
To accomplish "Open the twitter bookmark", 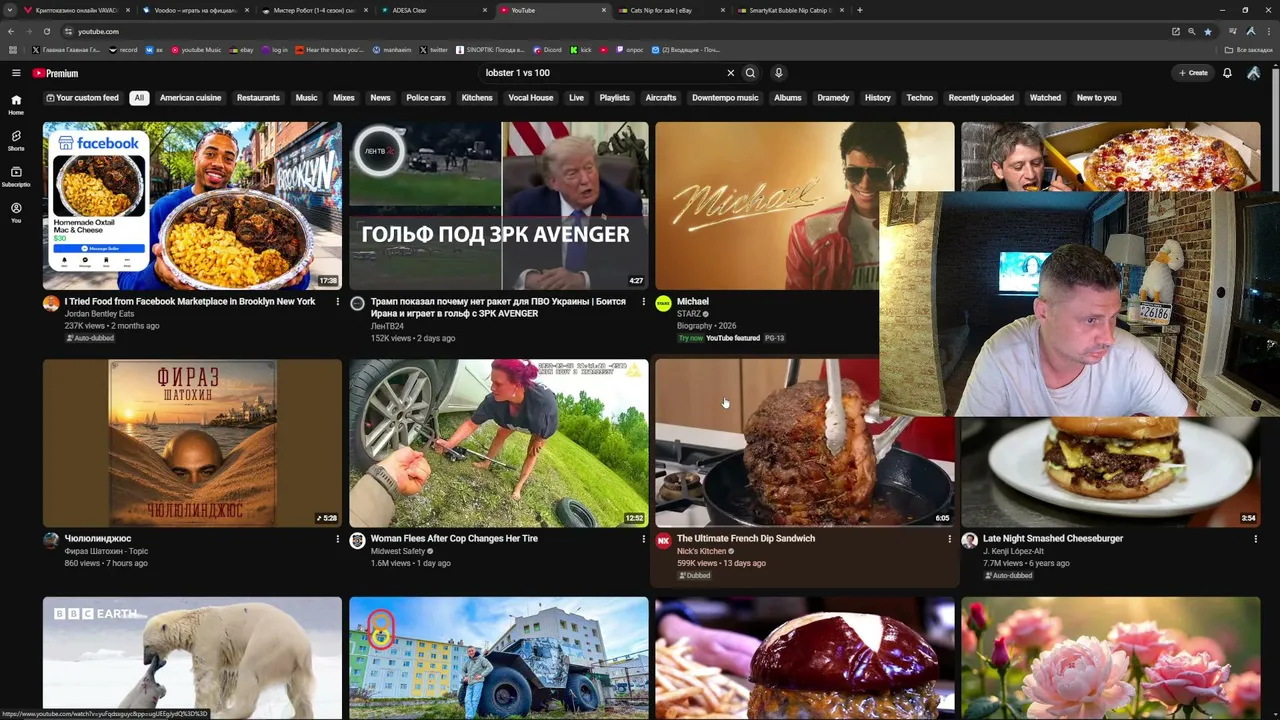I will tap(434, 50).
